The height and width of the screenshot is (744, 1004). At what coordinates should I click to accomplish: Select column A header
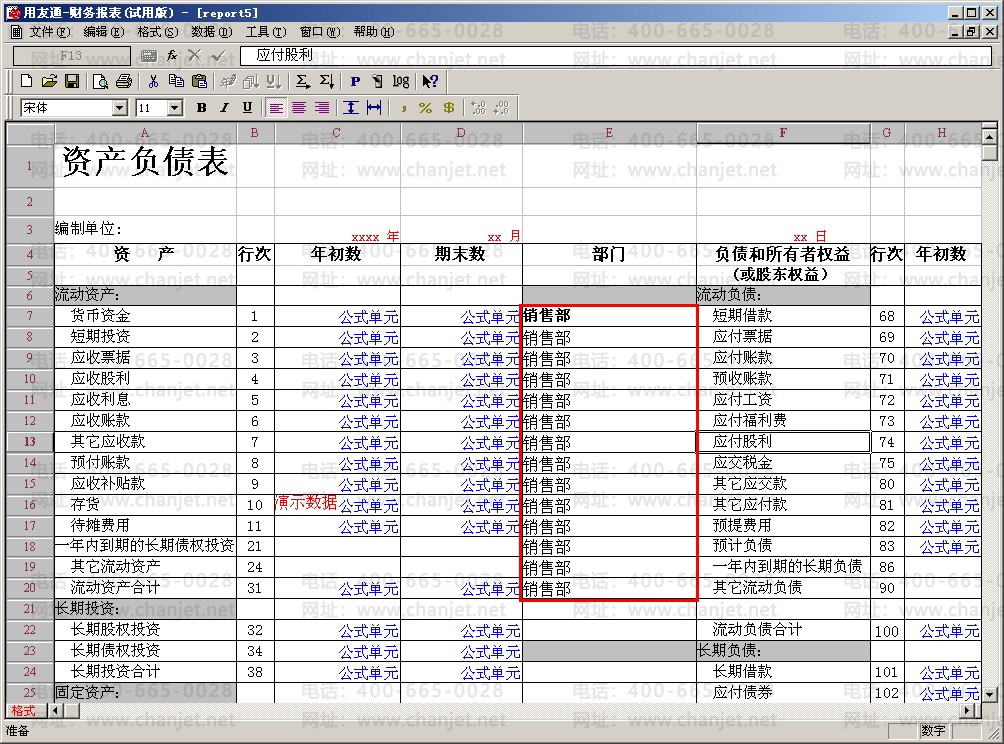[145, 133]
